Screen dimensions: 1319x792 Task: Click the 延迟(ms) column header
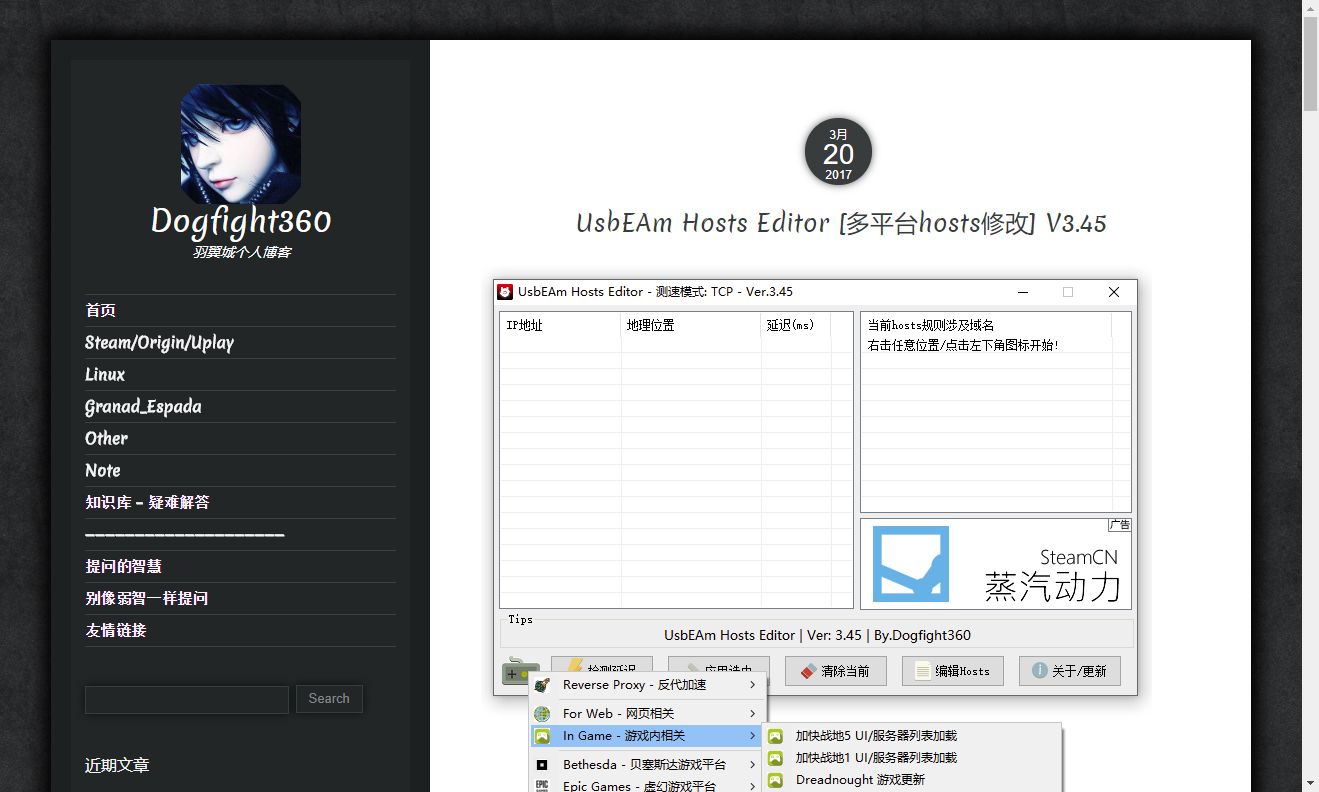[x=796, y=325]
